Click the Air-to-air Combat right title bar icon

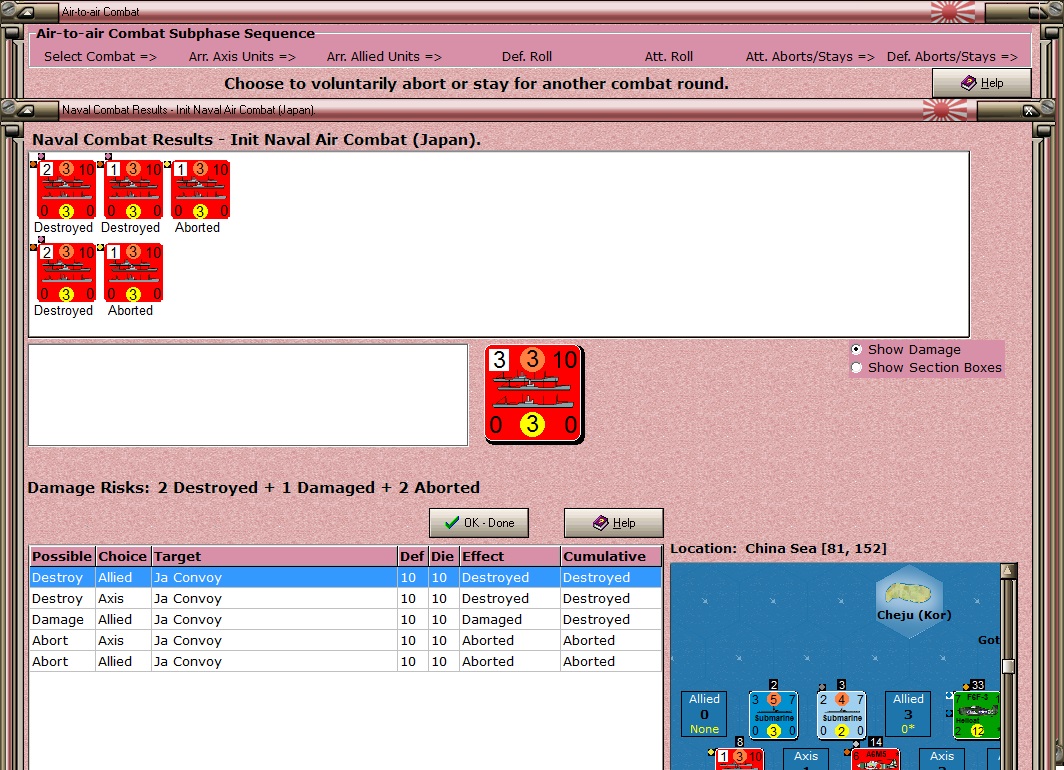click(x=1038, y=12)
